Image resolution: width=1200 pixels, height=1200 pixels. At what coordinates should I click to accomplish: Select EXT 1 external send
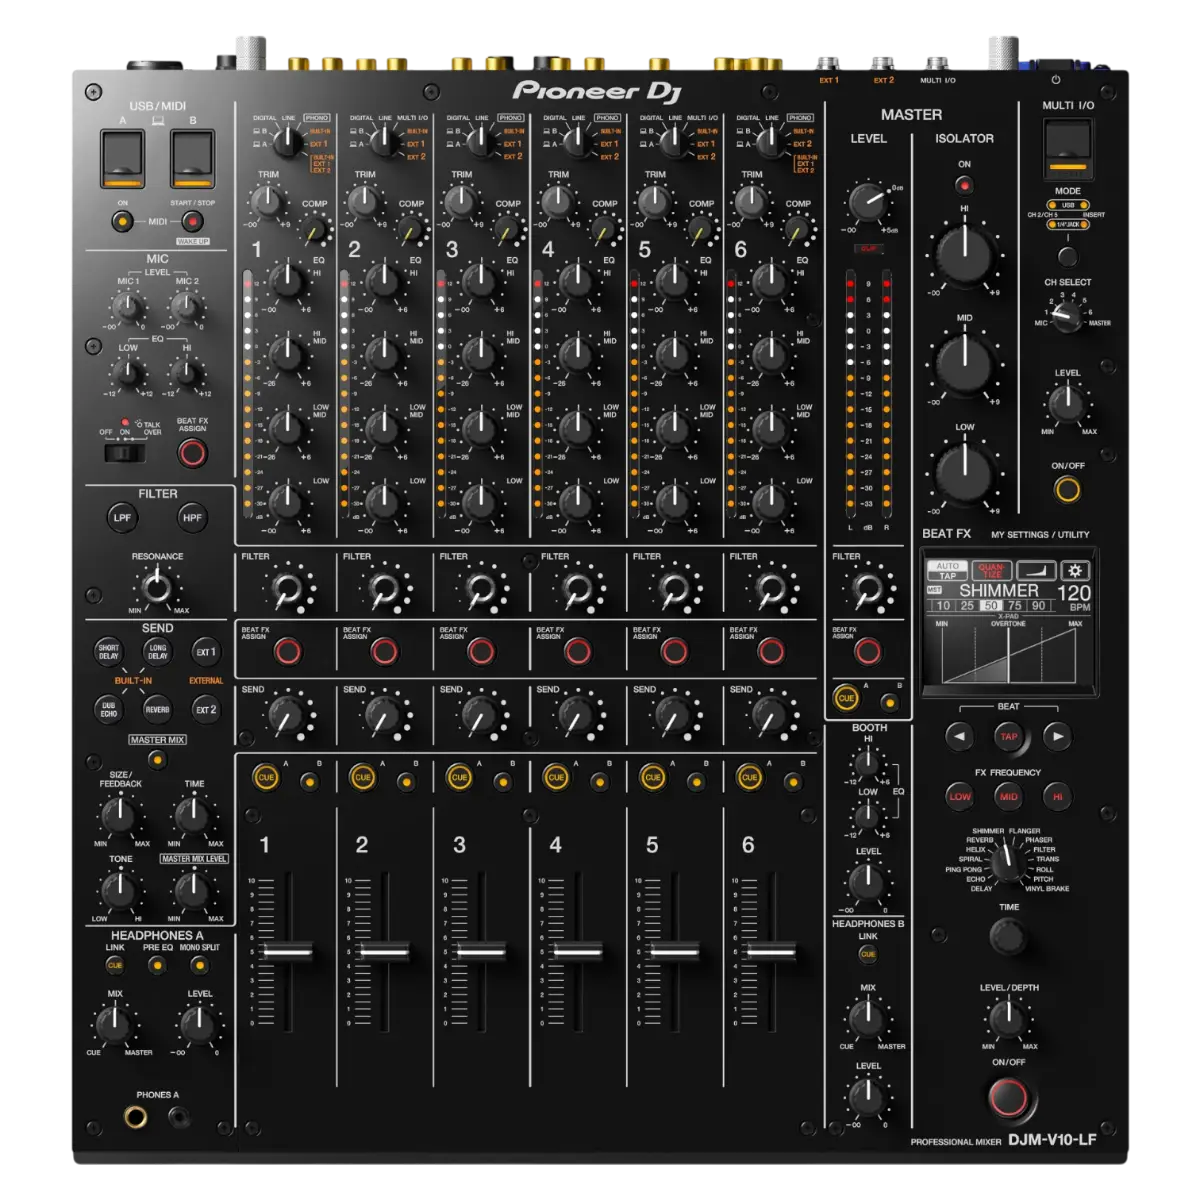click(205, 652)
